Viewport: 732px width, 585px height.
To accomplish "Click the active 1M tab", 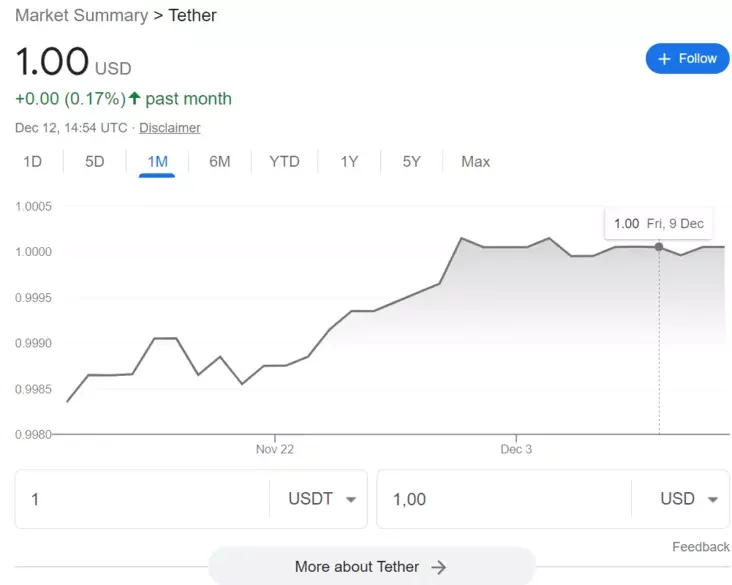I will [x=157, y=161].
